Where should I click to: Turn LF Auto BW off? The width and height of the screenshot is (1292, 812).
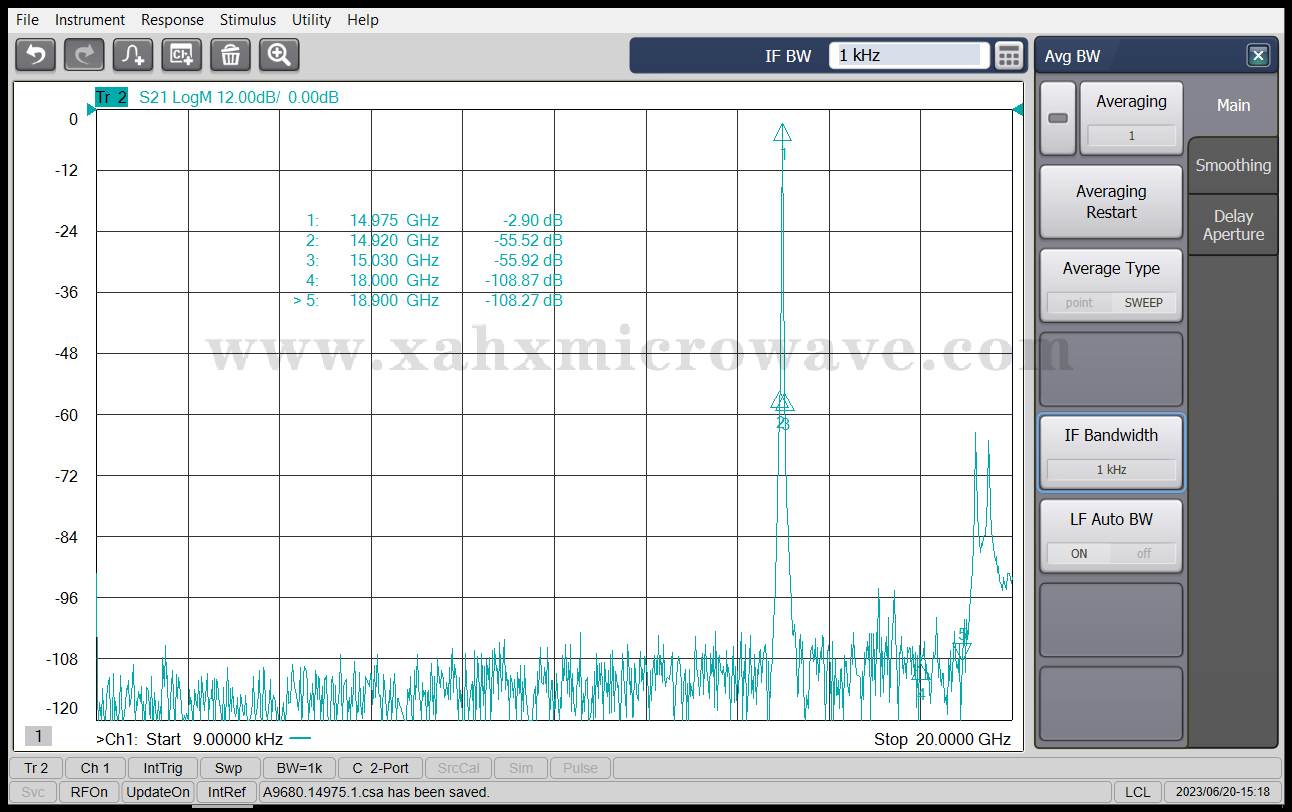pyautogui.click(x=1143, y=553)
